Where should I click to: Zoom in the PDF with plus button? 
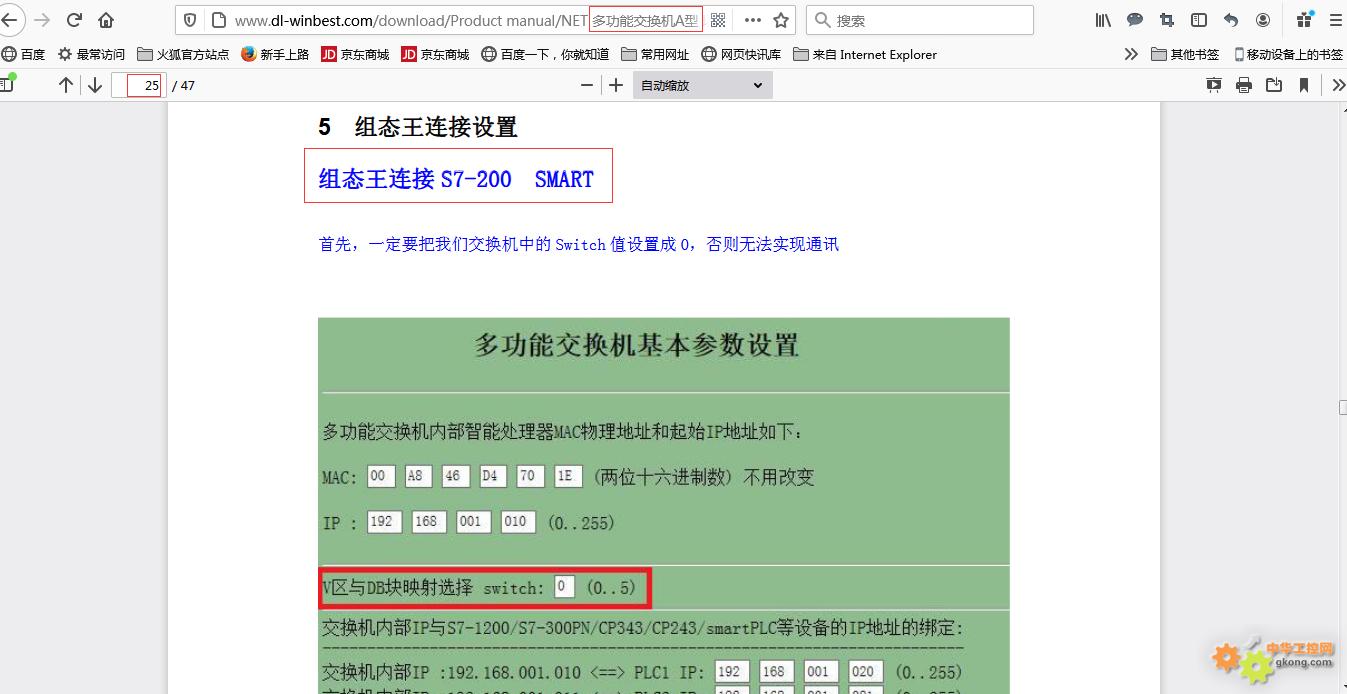(x=616, y=85)
